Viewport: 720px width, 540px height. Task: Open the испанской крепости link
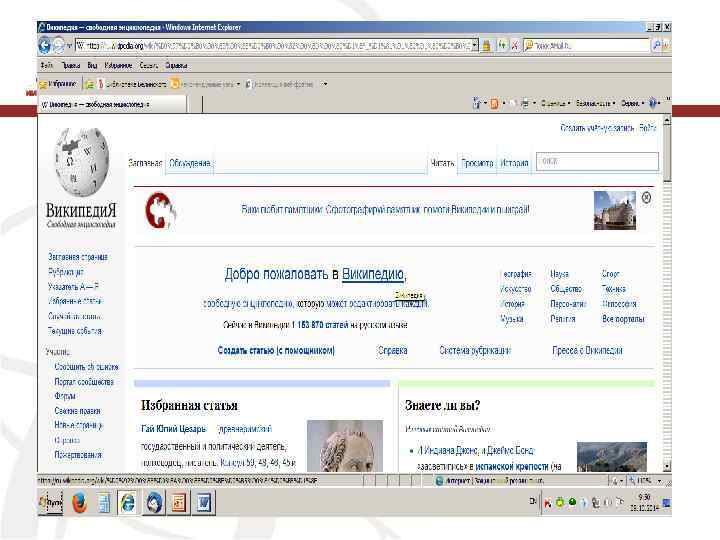pyautogui.click(x=512, y=467)
